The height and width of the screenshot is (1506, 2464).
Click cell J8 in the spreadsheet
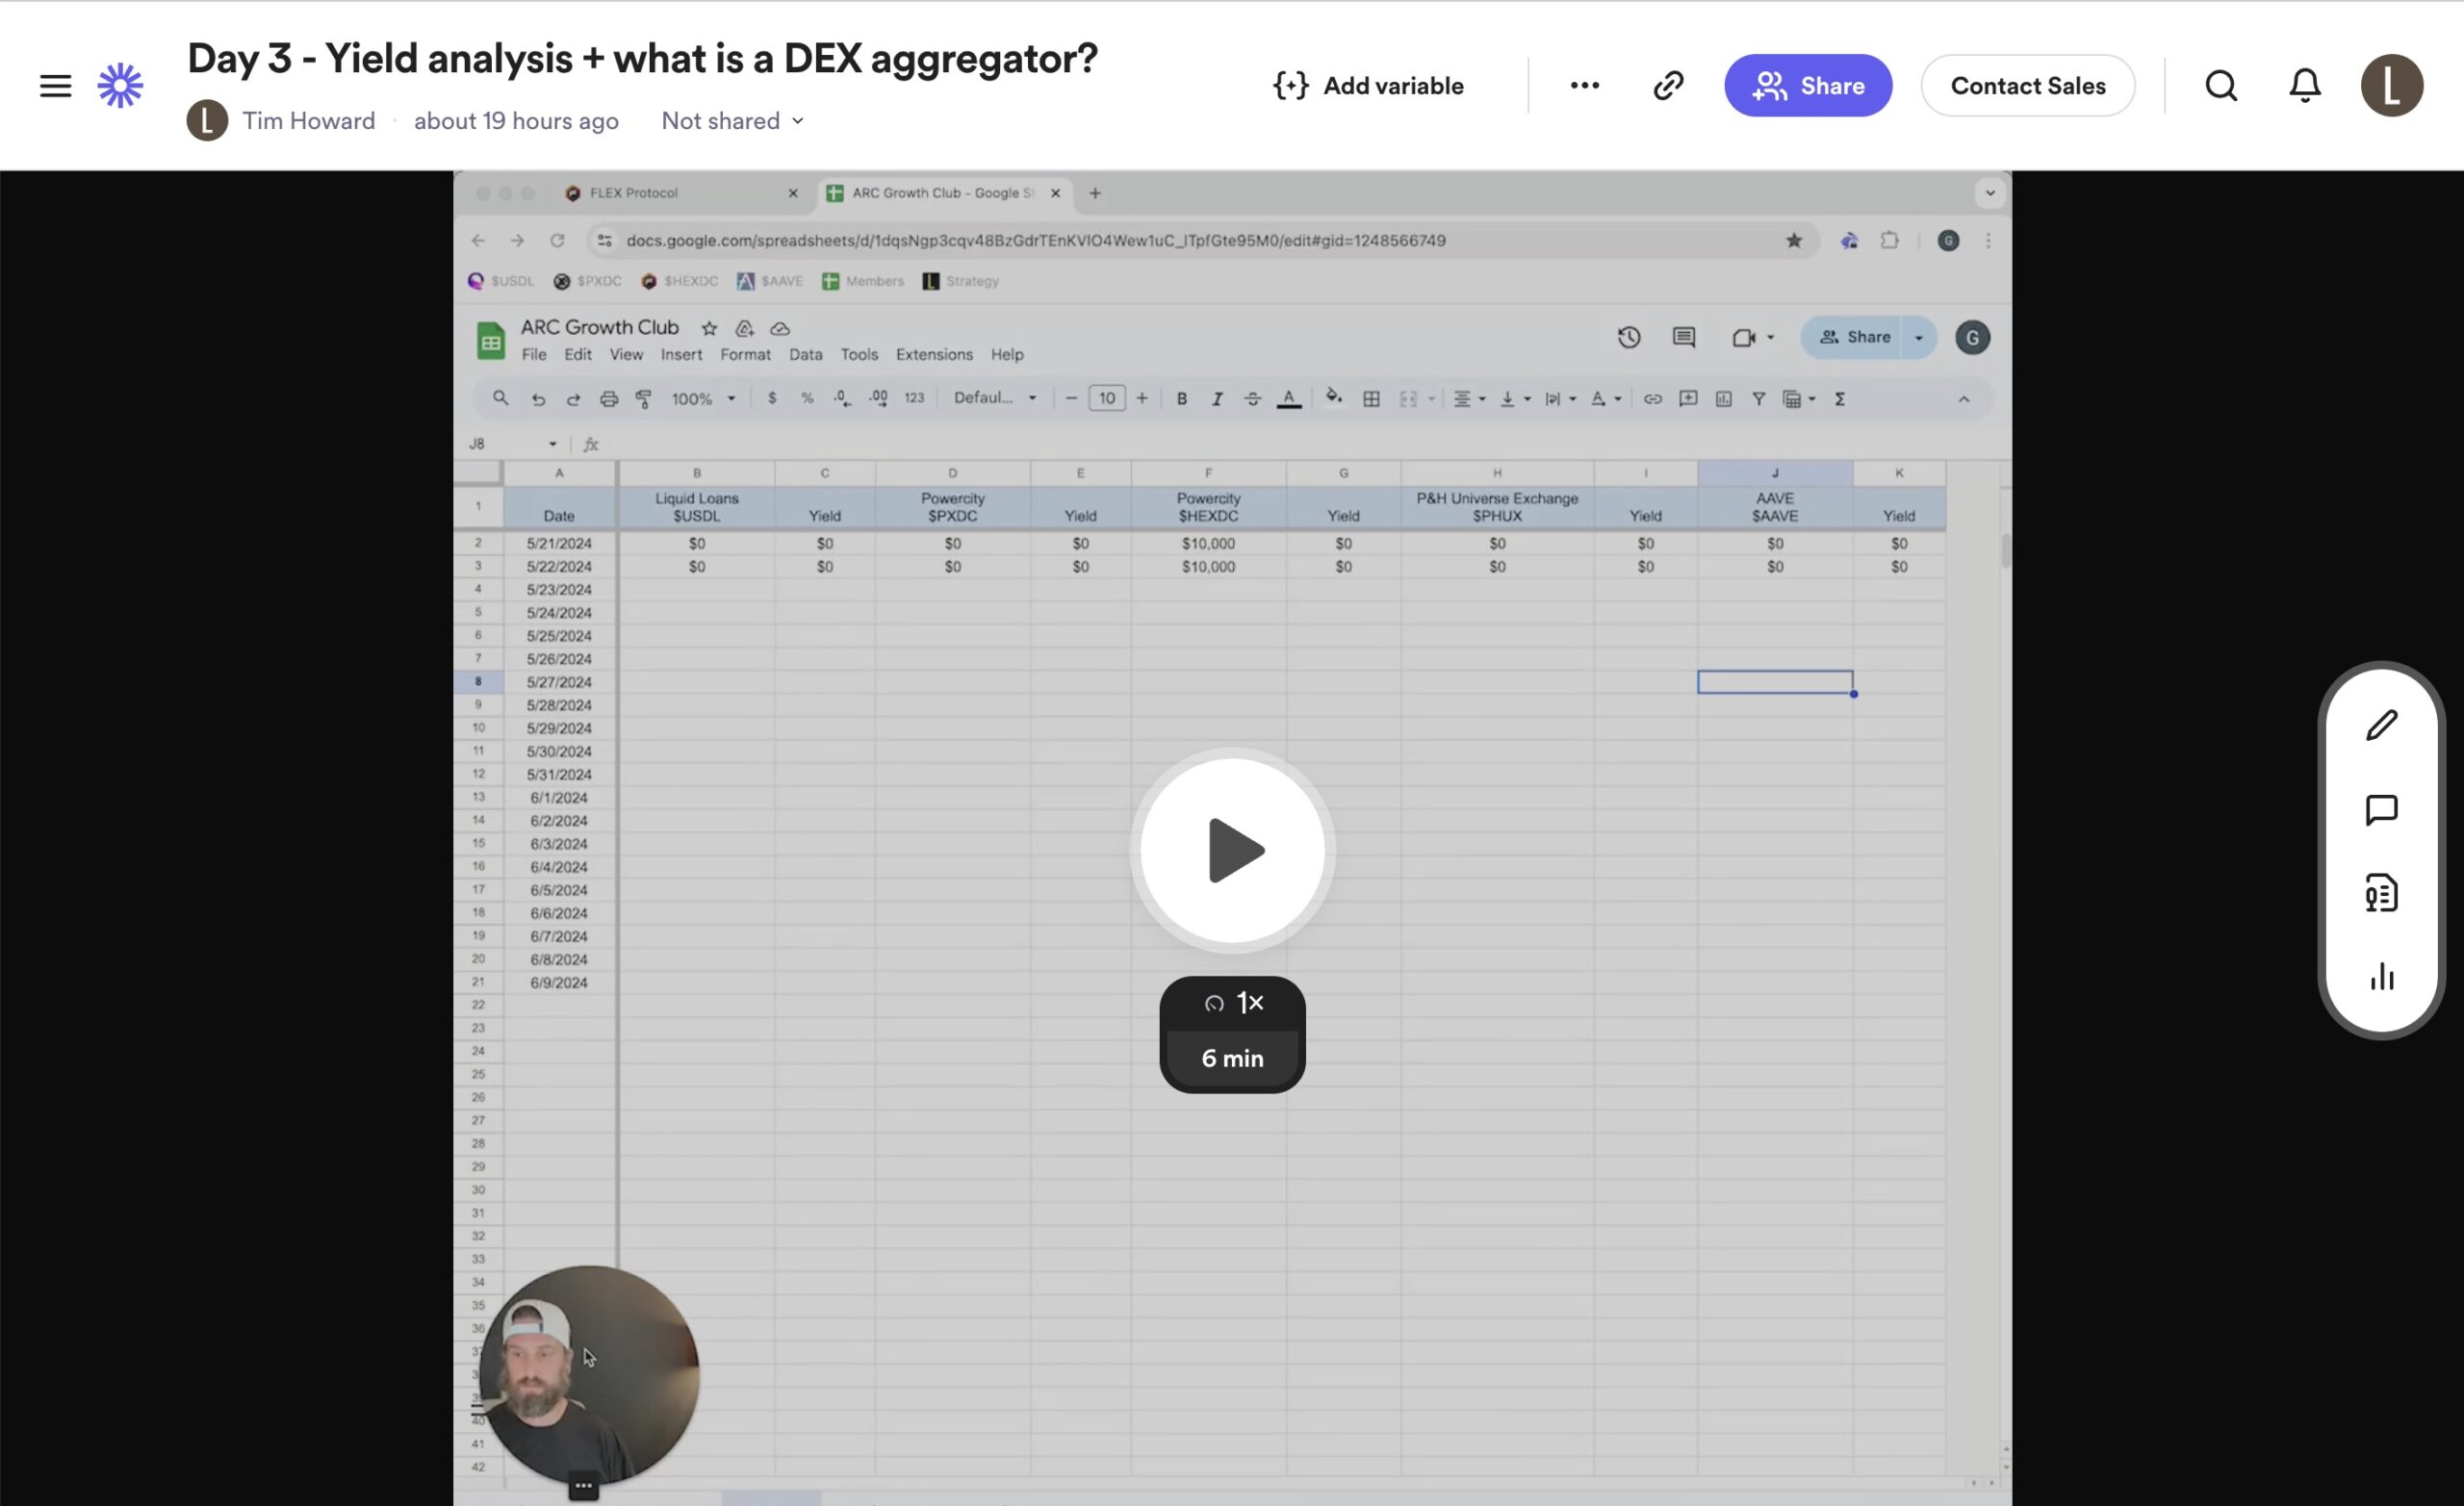1774,681
